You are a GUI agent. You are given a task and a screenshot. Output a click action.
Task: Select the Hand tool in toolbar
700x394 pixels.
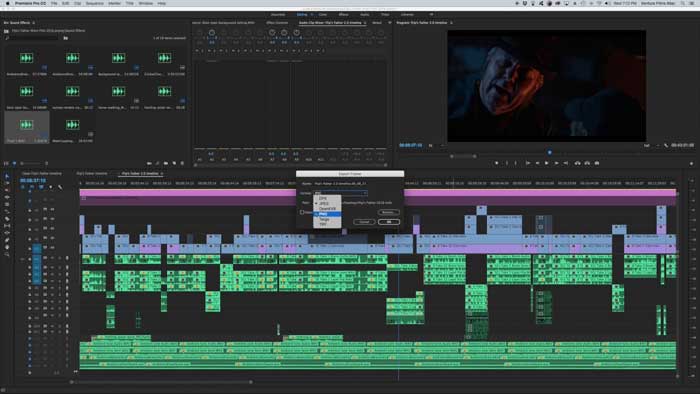tap(7, 247)
